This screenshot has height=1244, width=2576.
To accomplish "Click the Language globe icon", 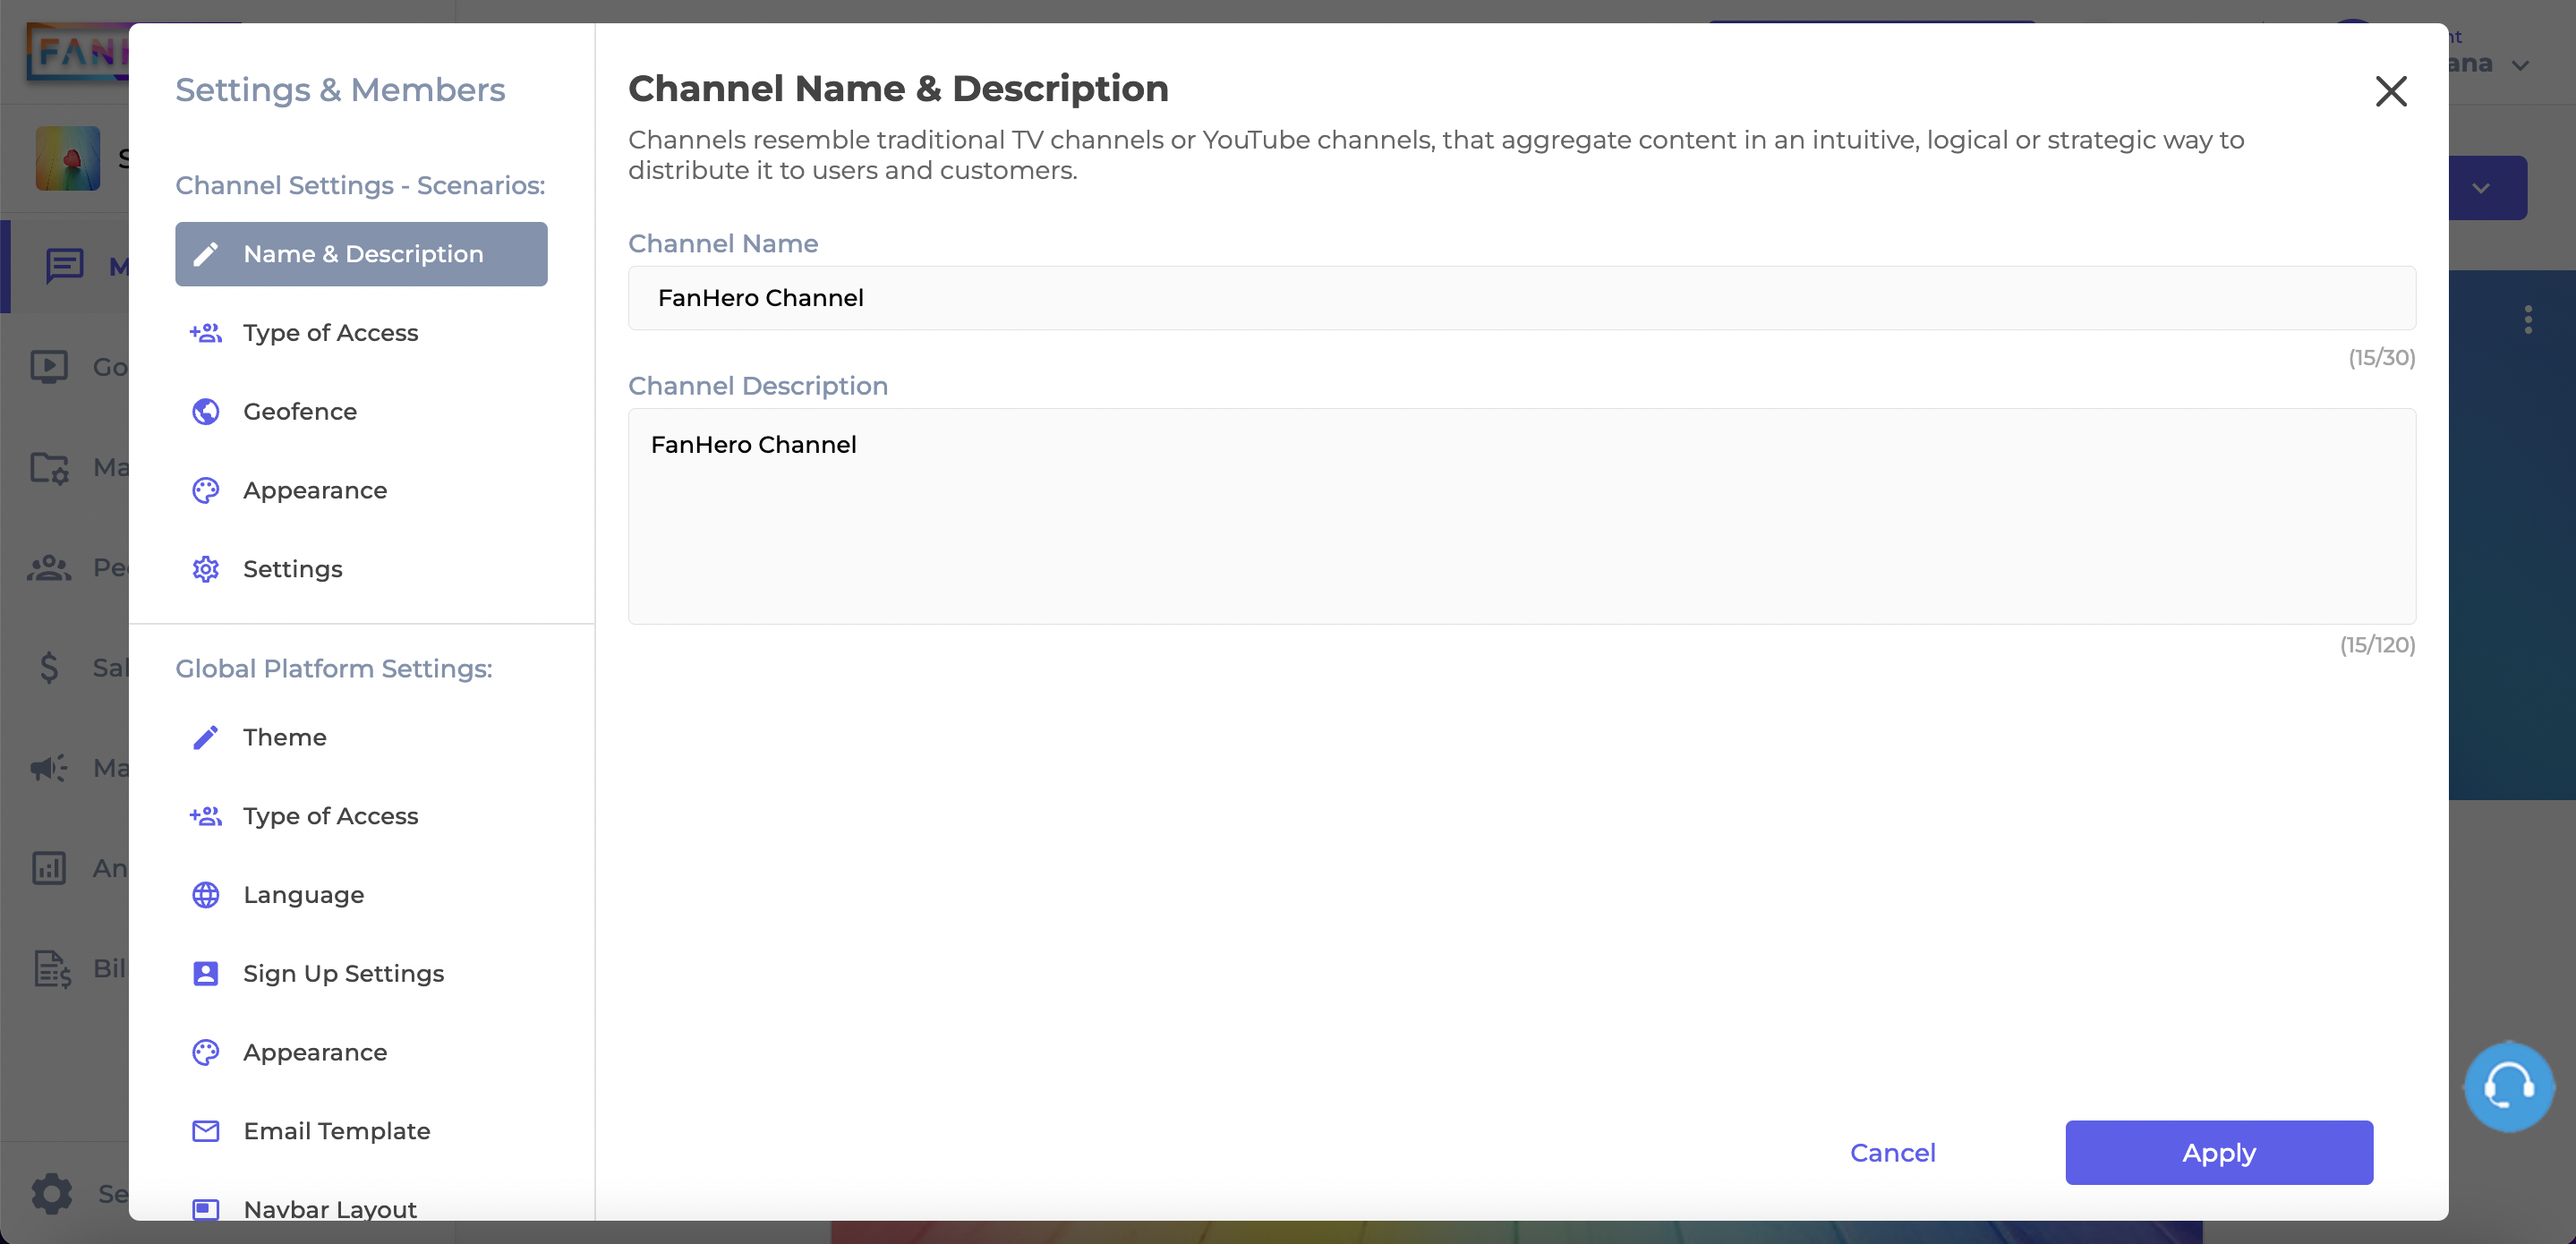I will 206,895.
